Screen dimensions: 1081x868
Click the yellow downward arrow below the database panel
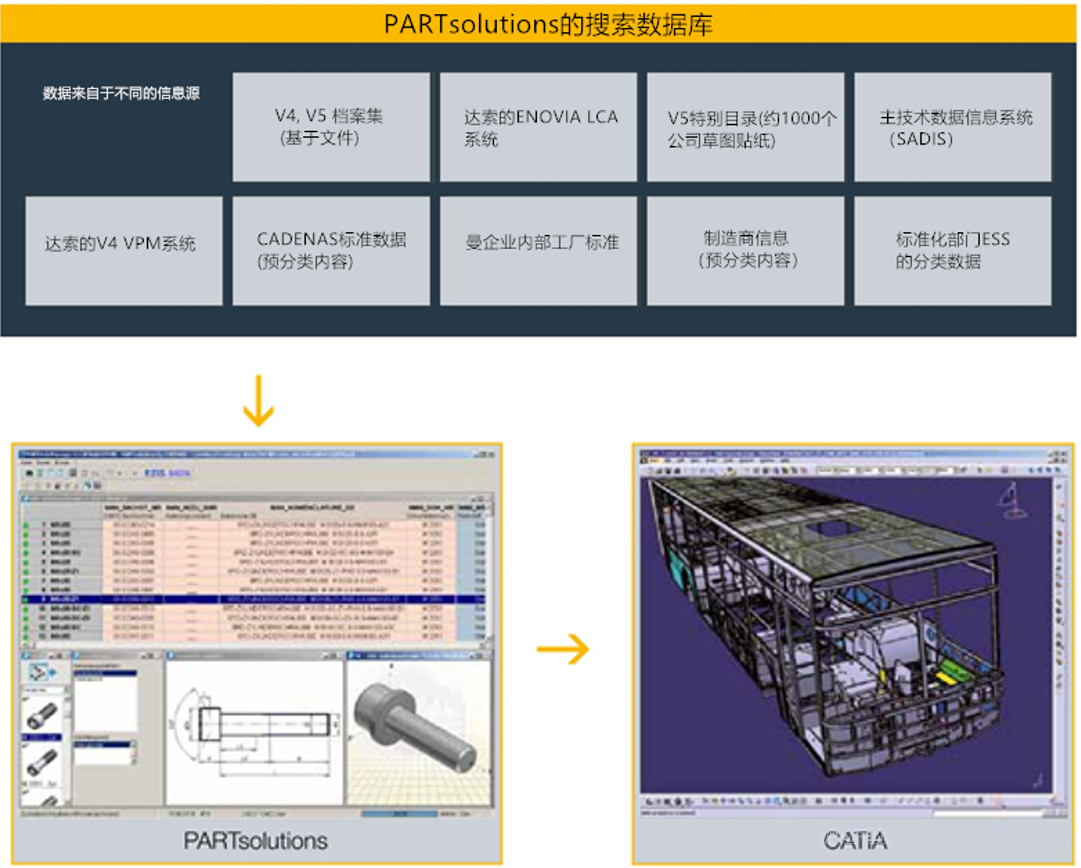[x=258, y=400]
